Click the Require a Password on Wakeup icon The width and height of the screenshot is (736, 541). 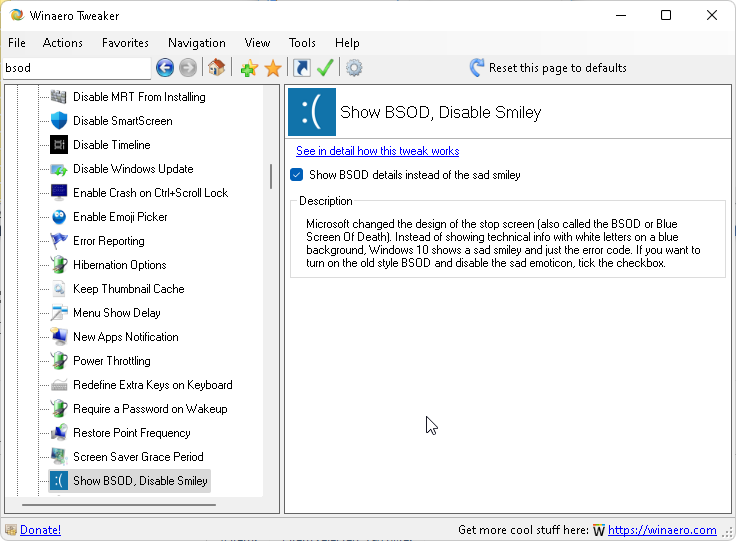click(x=59, y=409)
